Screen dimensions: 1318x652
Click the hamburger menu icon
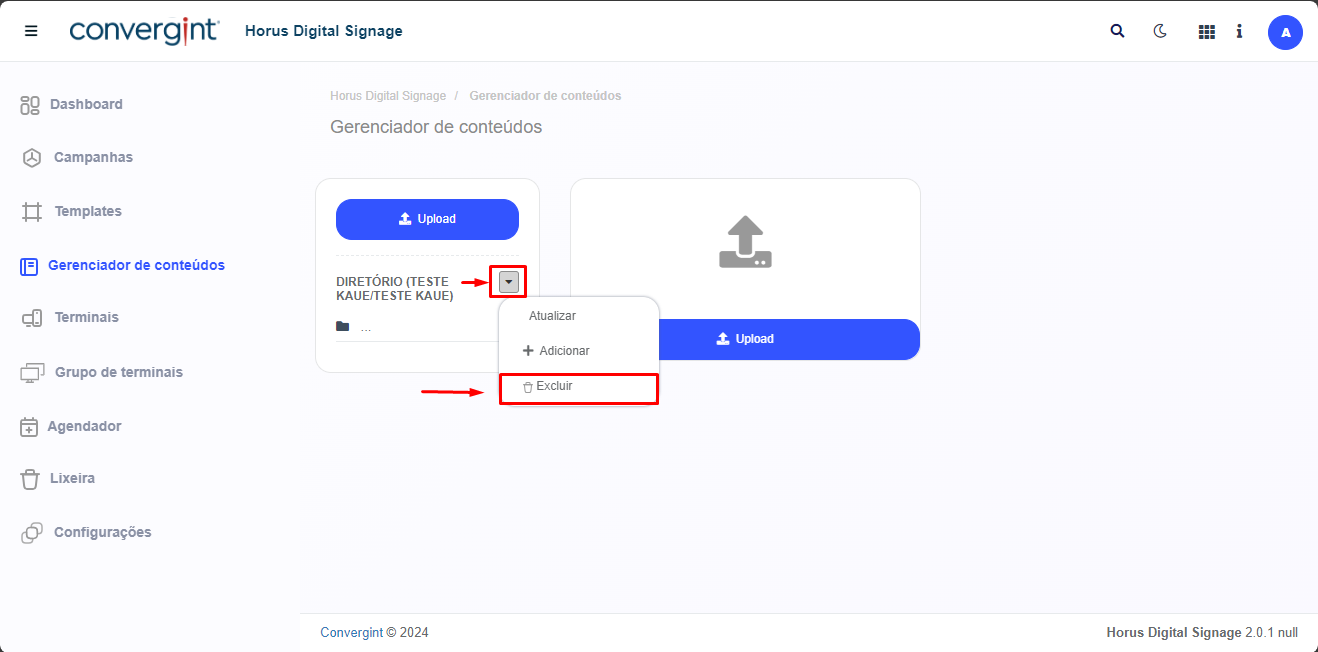point(31,31)
